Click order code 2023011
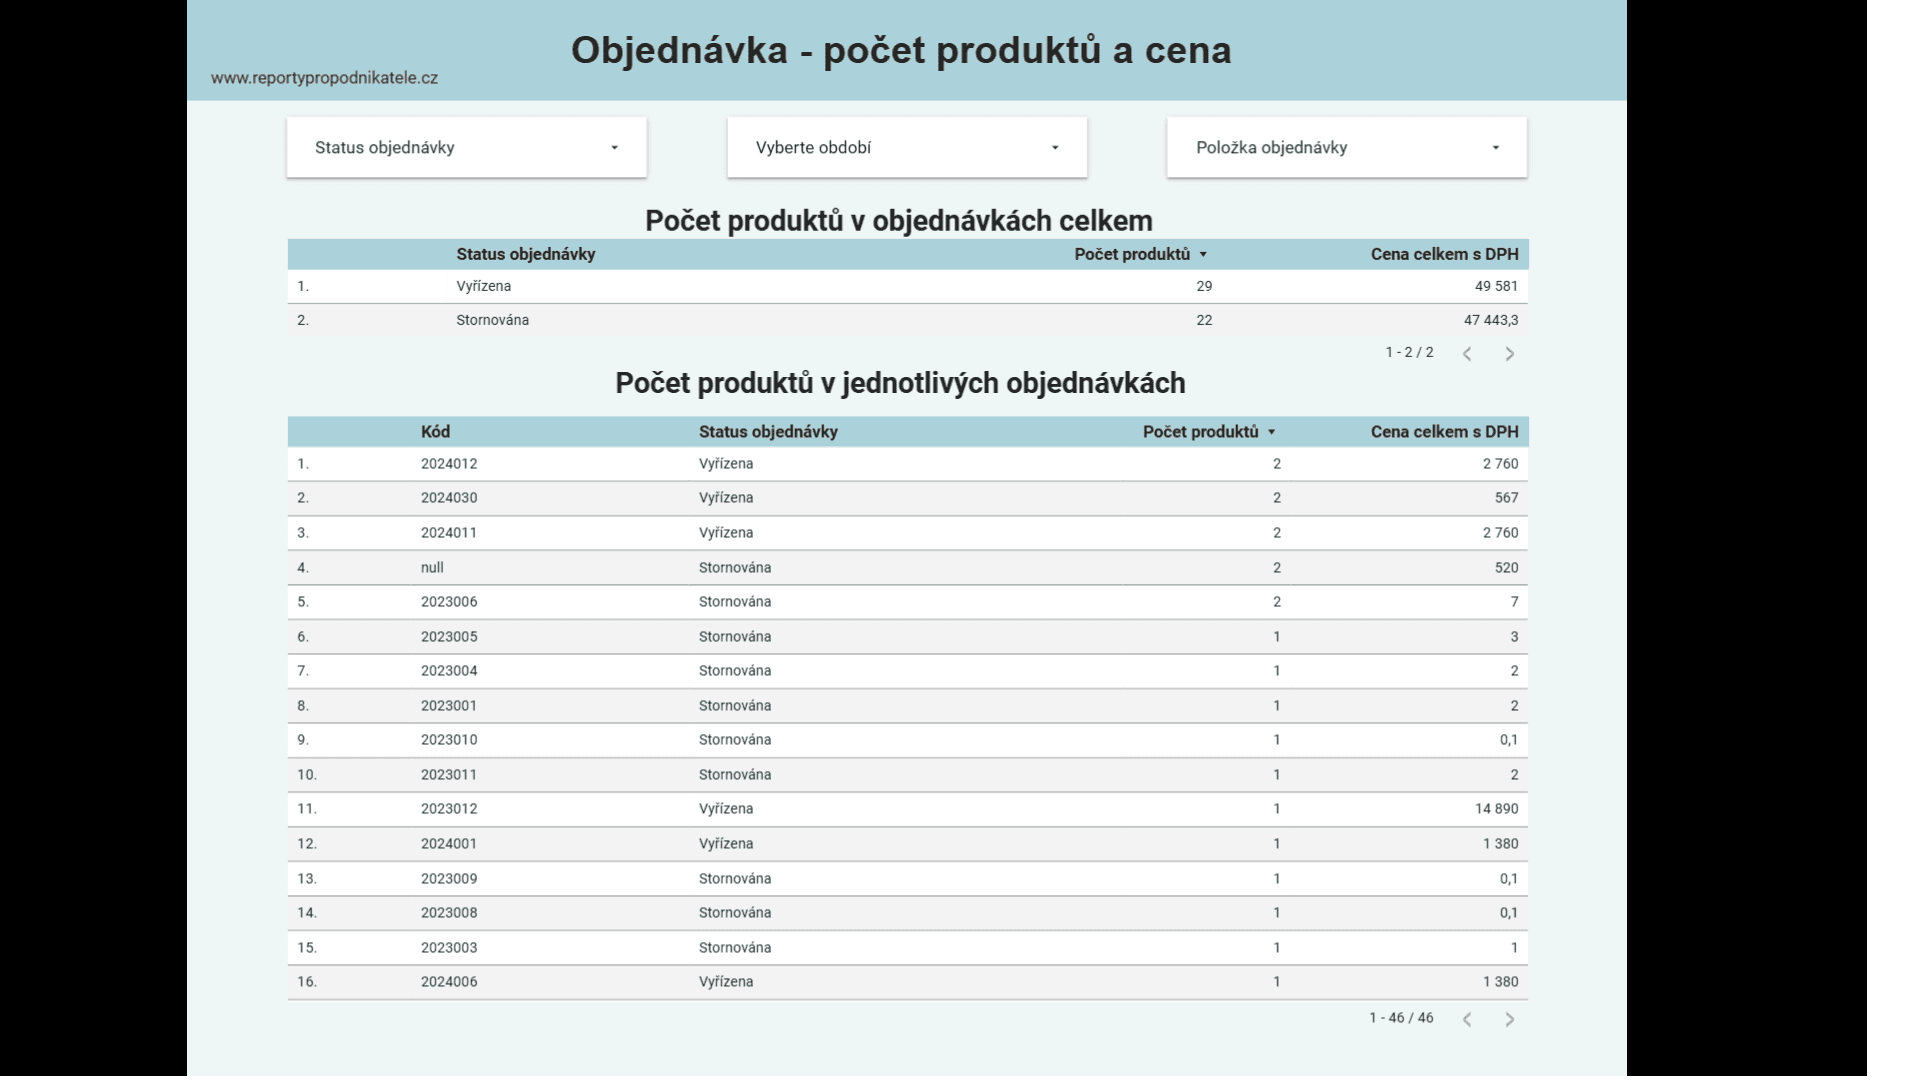Screen dimensions: 1920x1080 pyautogui.click(x=449, y=775)
